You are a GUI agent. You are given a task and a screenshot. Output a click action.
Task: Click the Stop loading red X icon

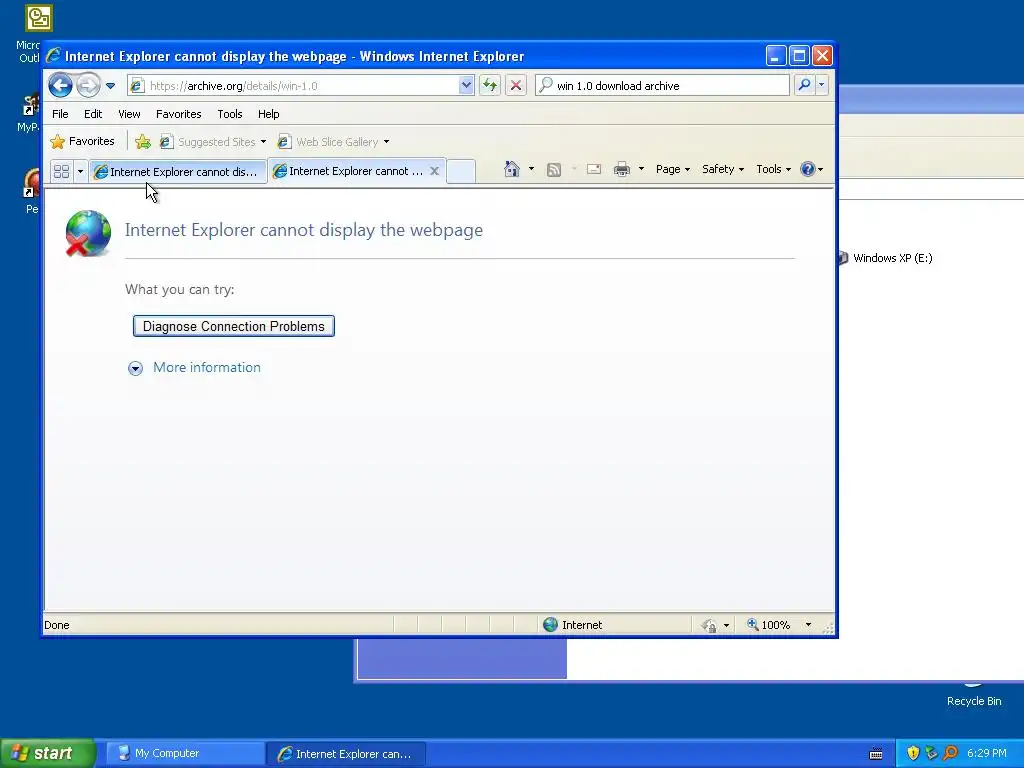516,86
